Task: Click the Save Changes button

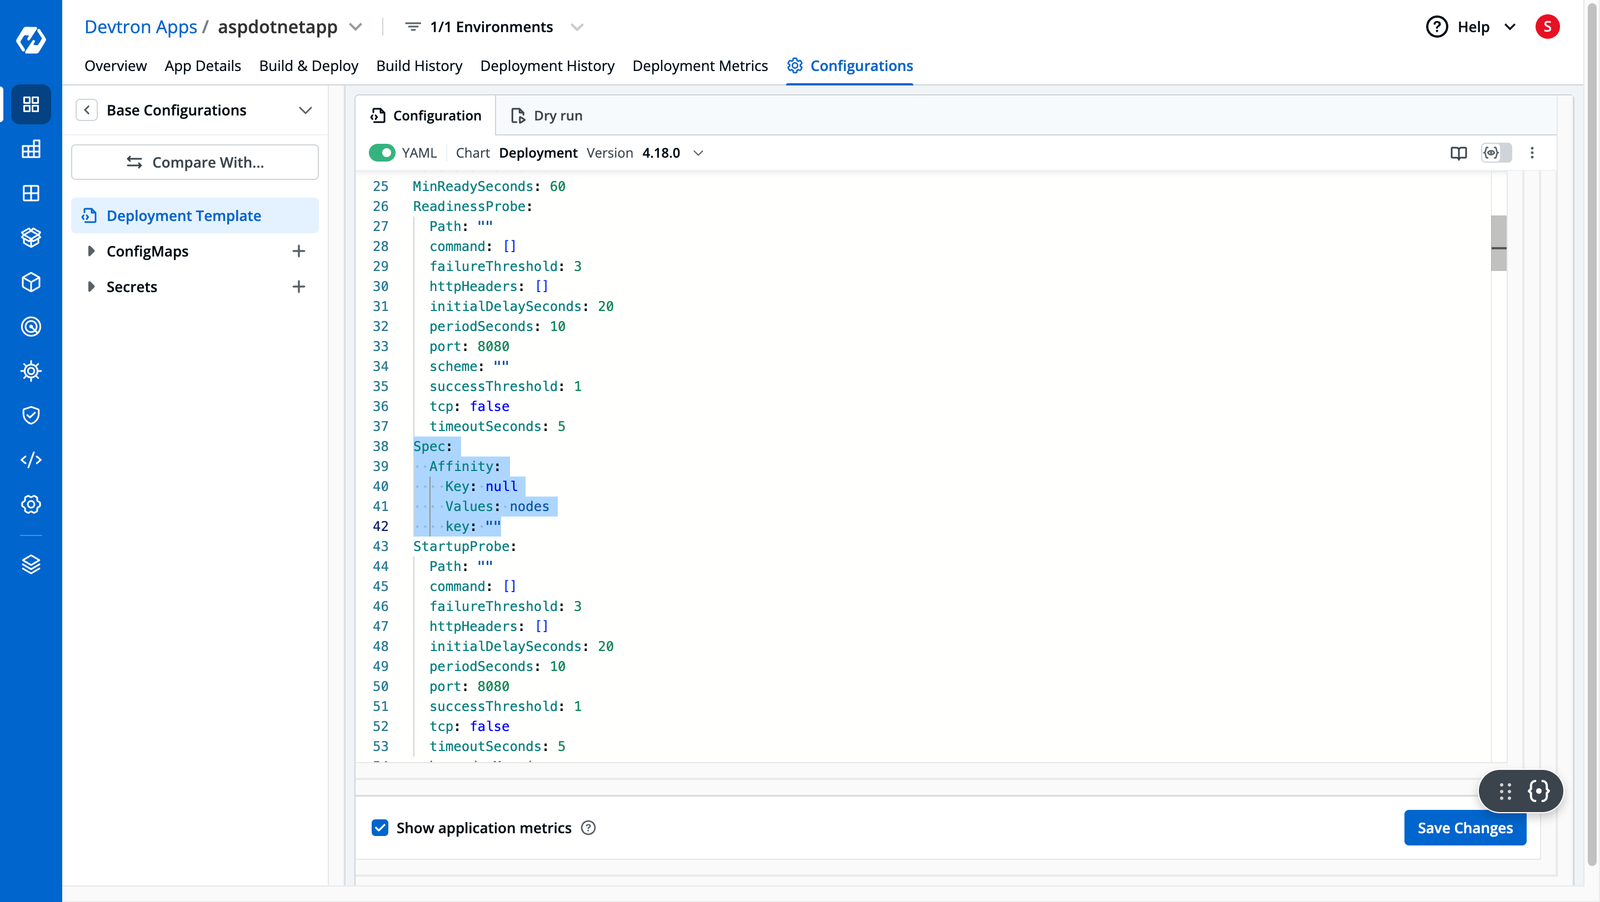Action: 1464,828
